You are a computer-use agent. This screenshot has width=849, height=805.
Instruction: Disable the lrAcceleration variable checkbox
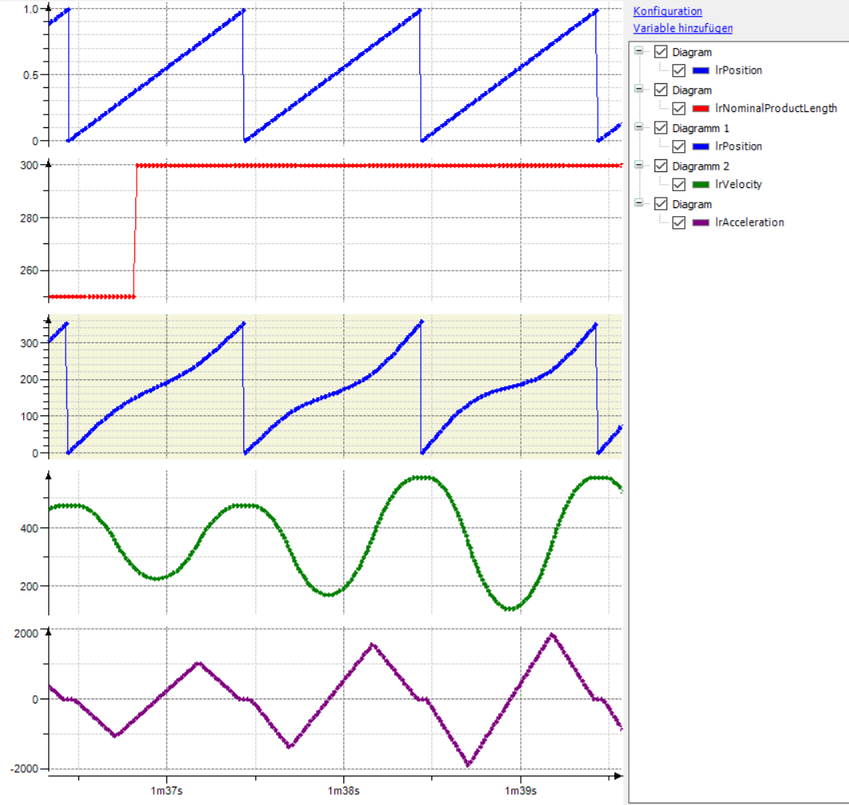(680, 223)
